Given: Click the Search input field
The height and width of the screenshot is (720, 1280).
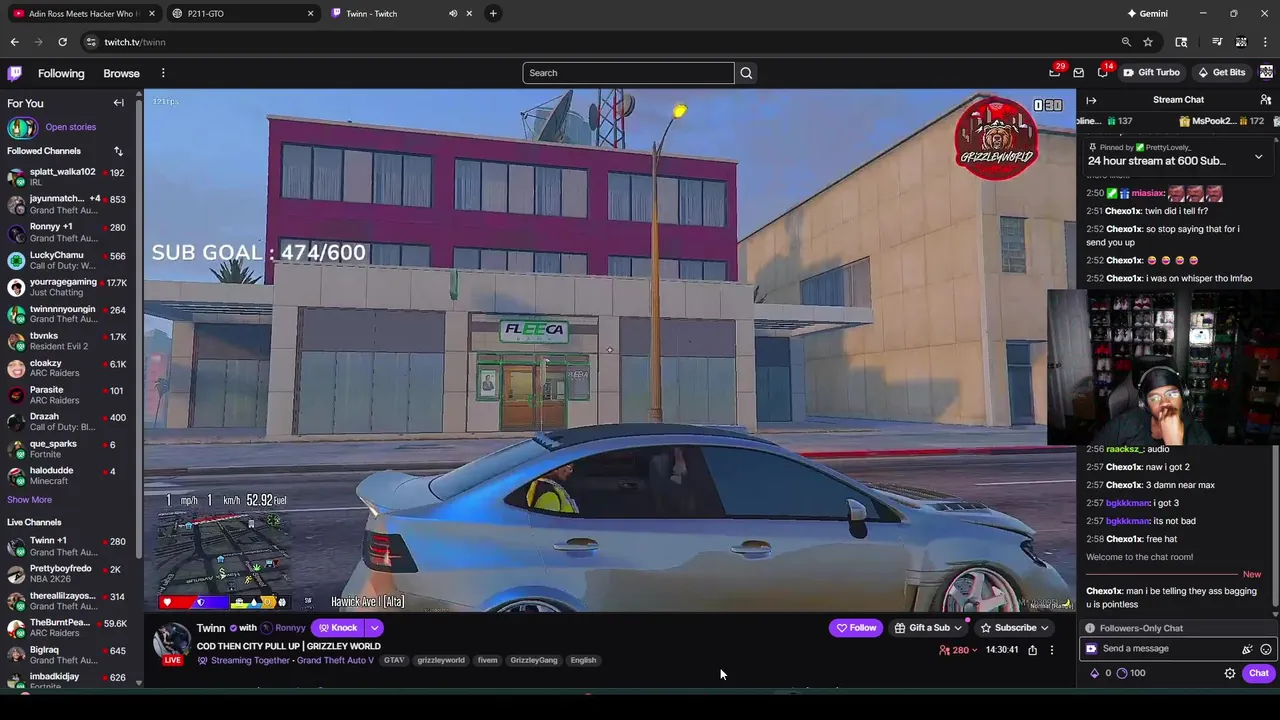Looking at the screenshot, I should (628, 73).
